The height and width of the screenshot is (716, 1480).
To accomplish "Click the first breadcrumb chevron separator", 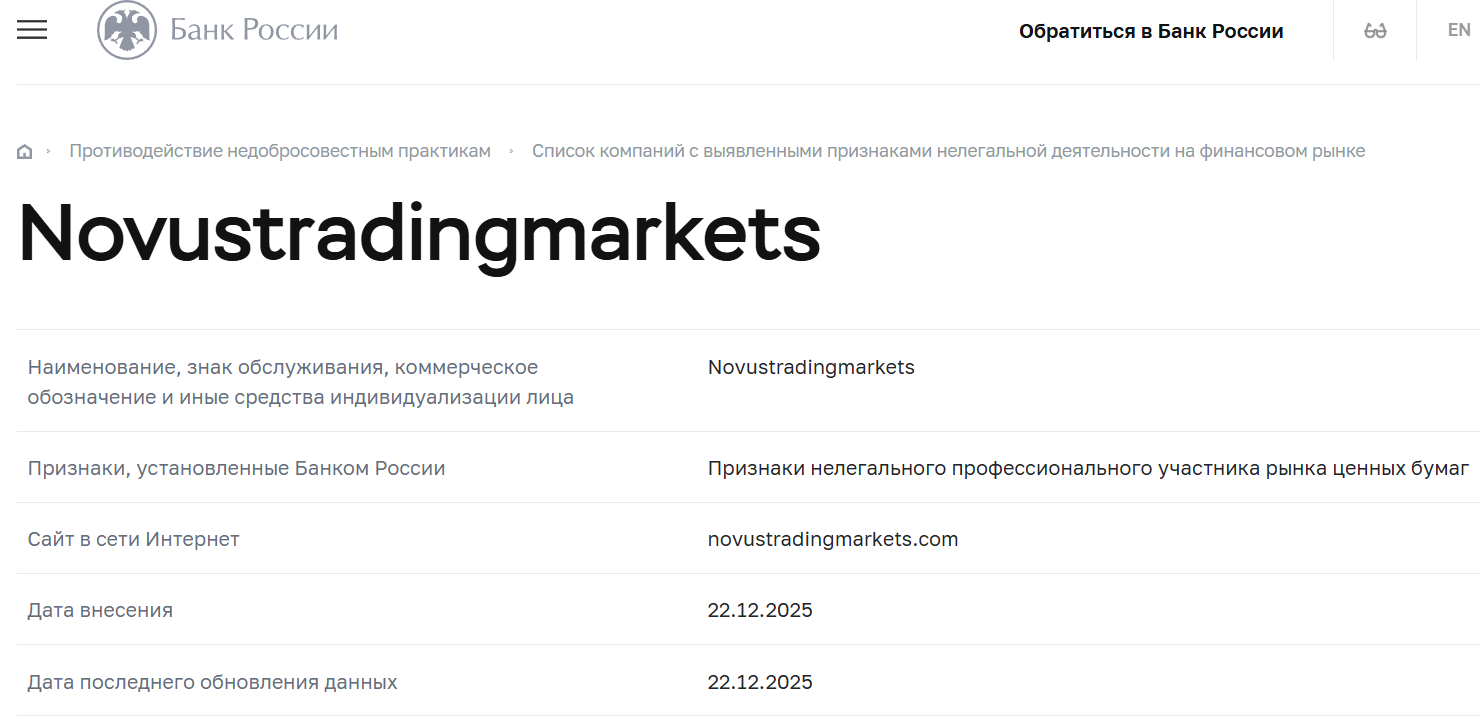I will click(x=48, y=150).
